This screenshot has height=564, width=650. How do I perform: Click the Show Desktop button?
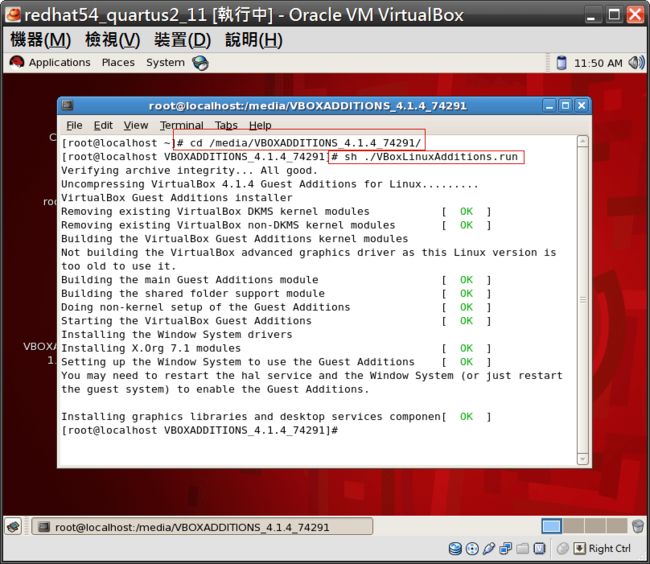coord(12,526)
